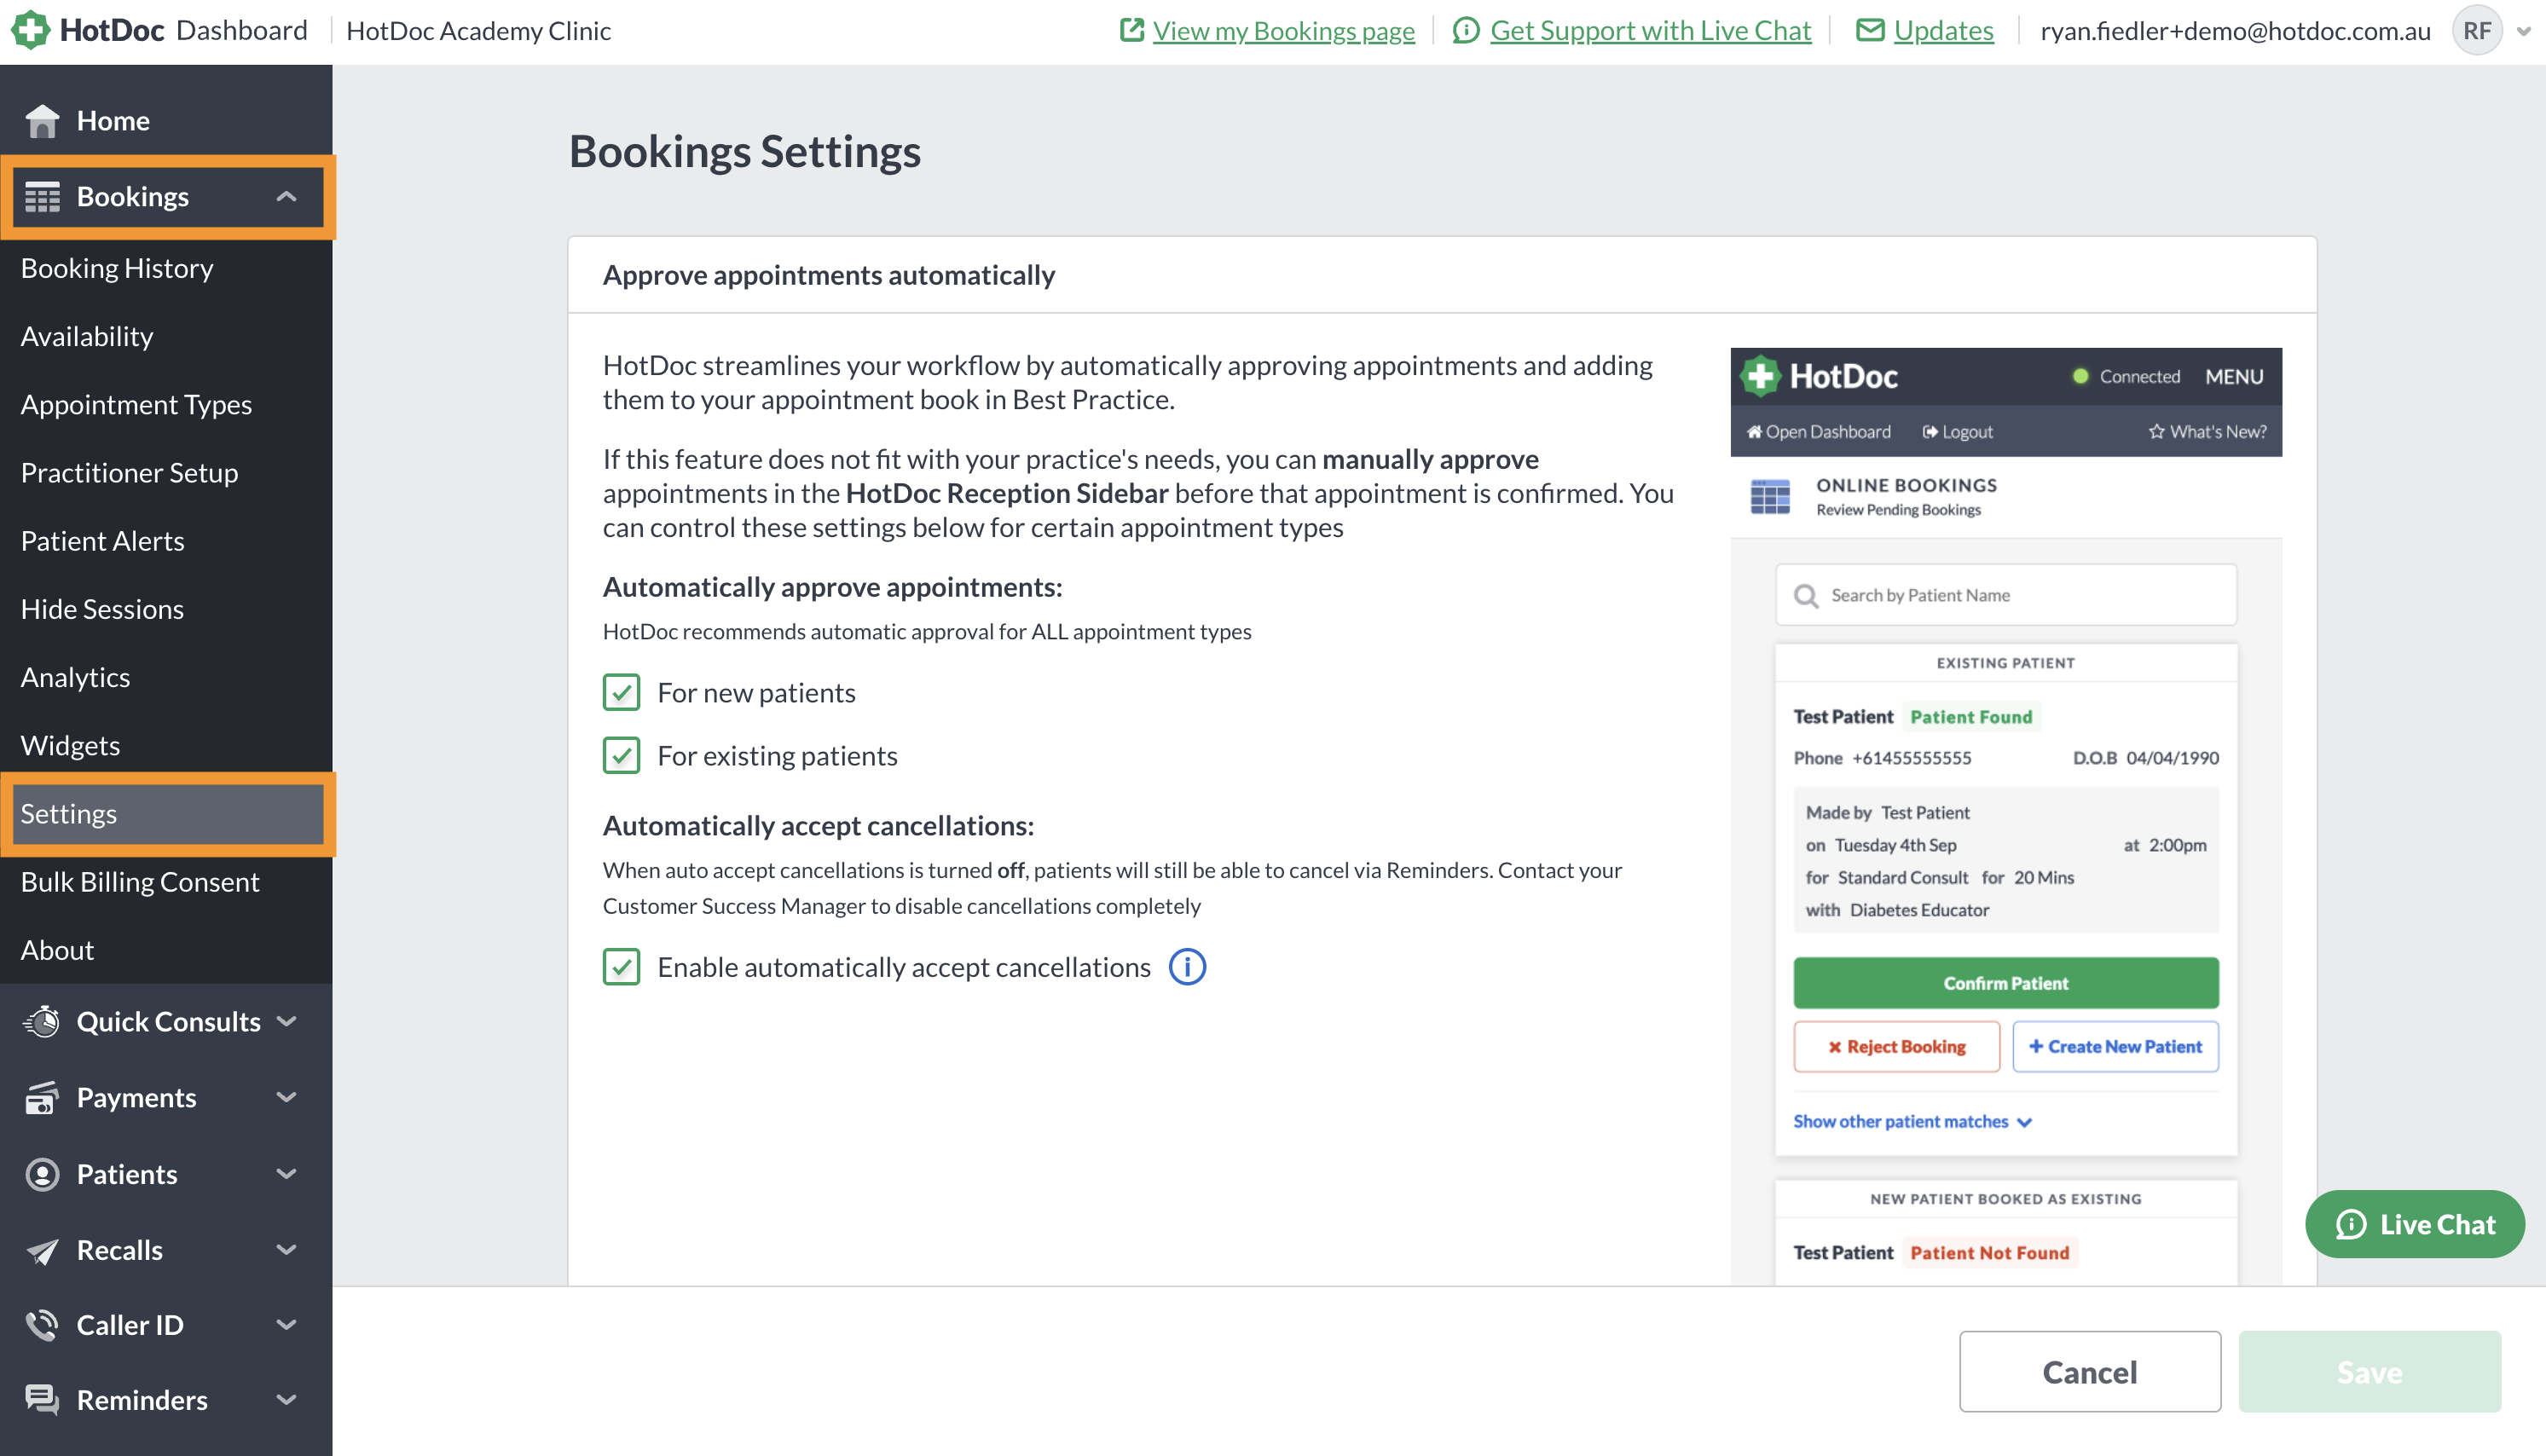Click Logout in the preview image
The image size is (2546, 1456).
(1957, 432)
